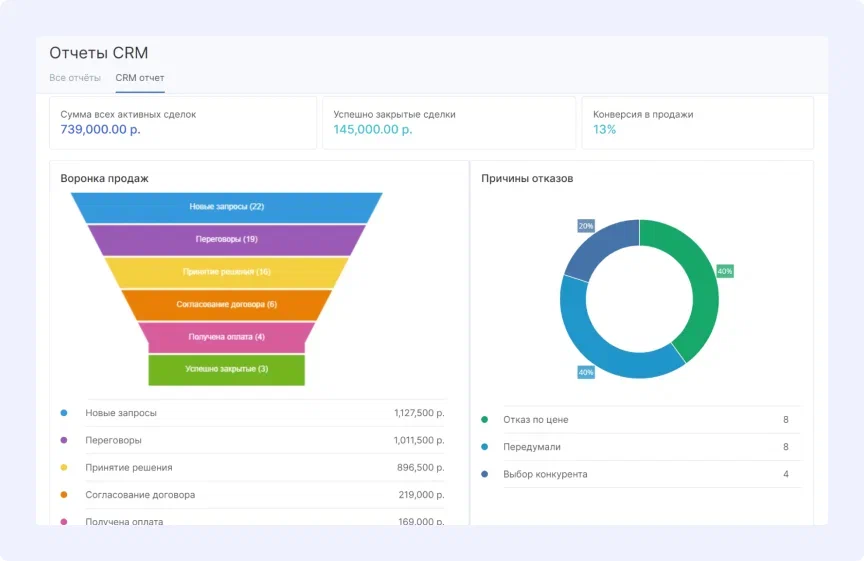Screen dimensions: 864x561
Task: Switch to the "Все отчёты" tab
Action: [x=75, y=78]
